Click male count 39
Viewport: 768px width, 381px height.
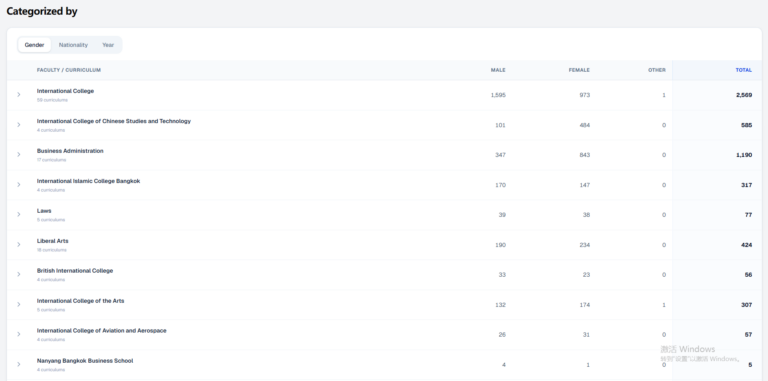pyautogui.click(x=502, y=215)
